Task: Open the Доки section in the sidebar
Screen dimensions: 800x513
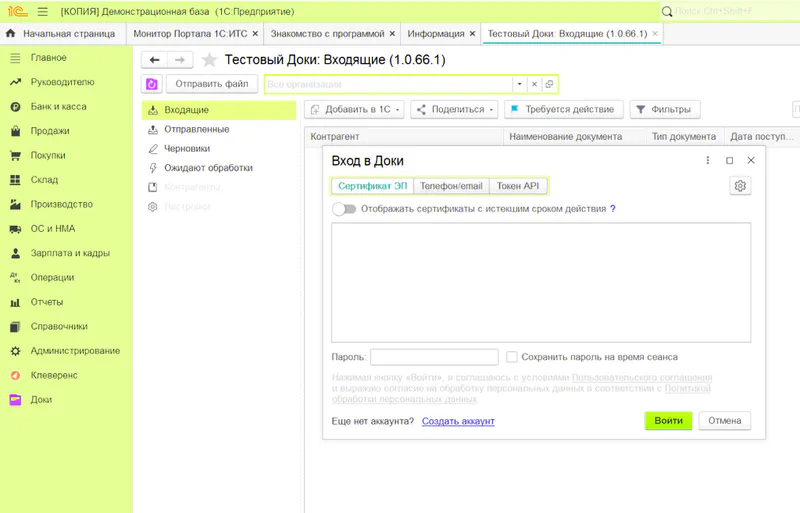Action: [41, 399]
